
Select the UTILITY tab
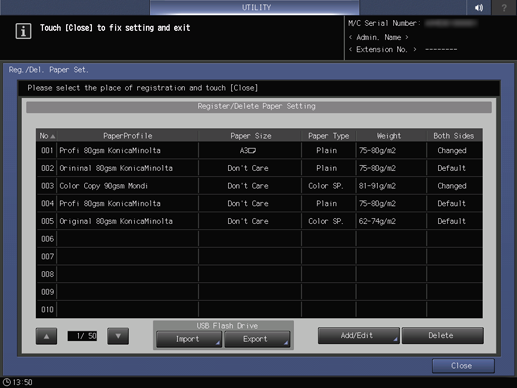pyautogui.click(x=255, y=7)
